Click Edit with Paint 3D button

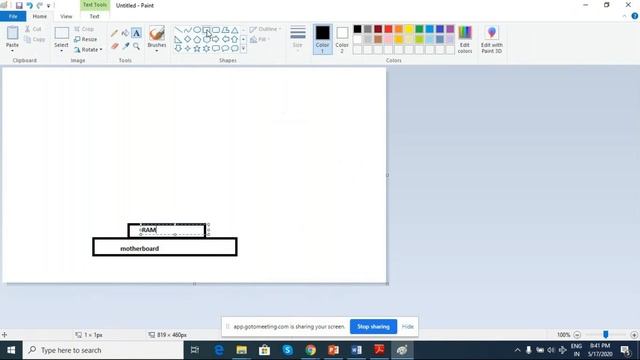click(491, 39)
